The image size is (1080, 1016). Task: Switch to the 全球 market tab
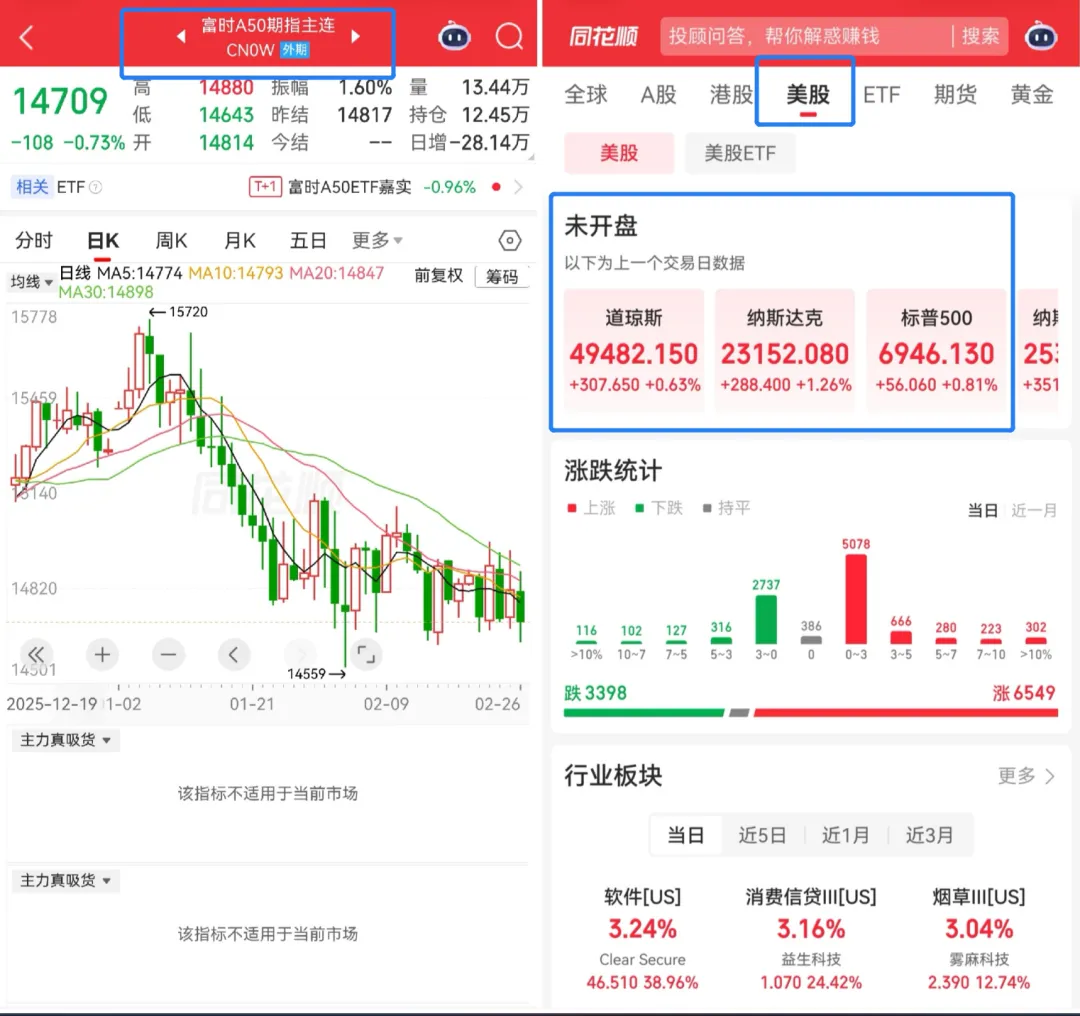[585, 94]
